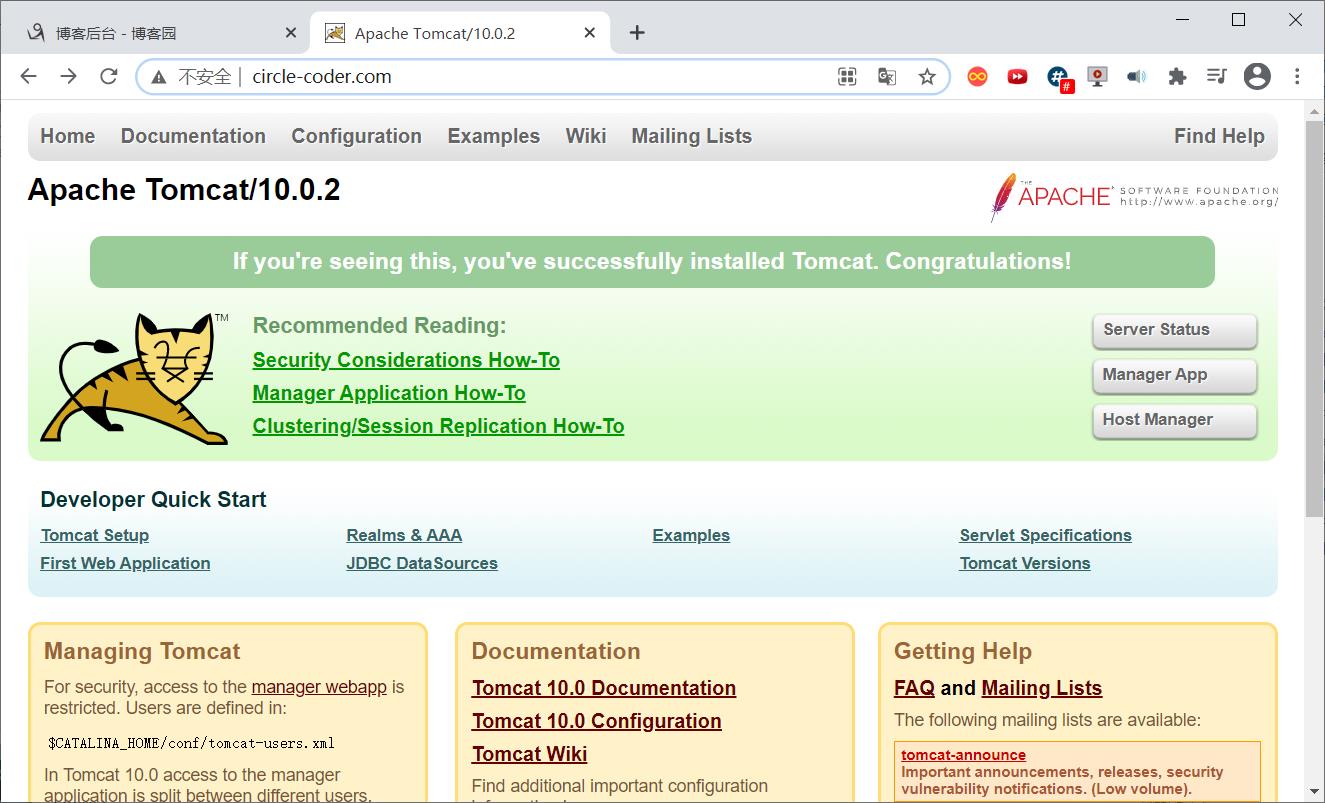The height and width of the screenshot is (803, 1325).
Task: Click the Tomcat cat mascot image
Action: 136,379
